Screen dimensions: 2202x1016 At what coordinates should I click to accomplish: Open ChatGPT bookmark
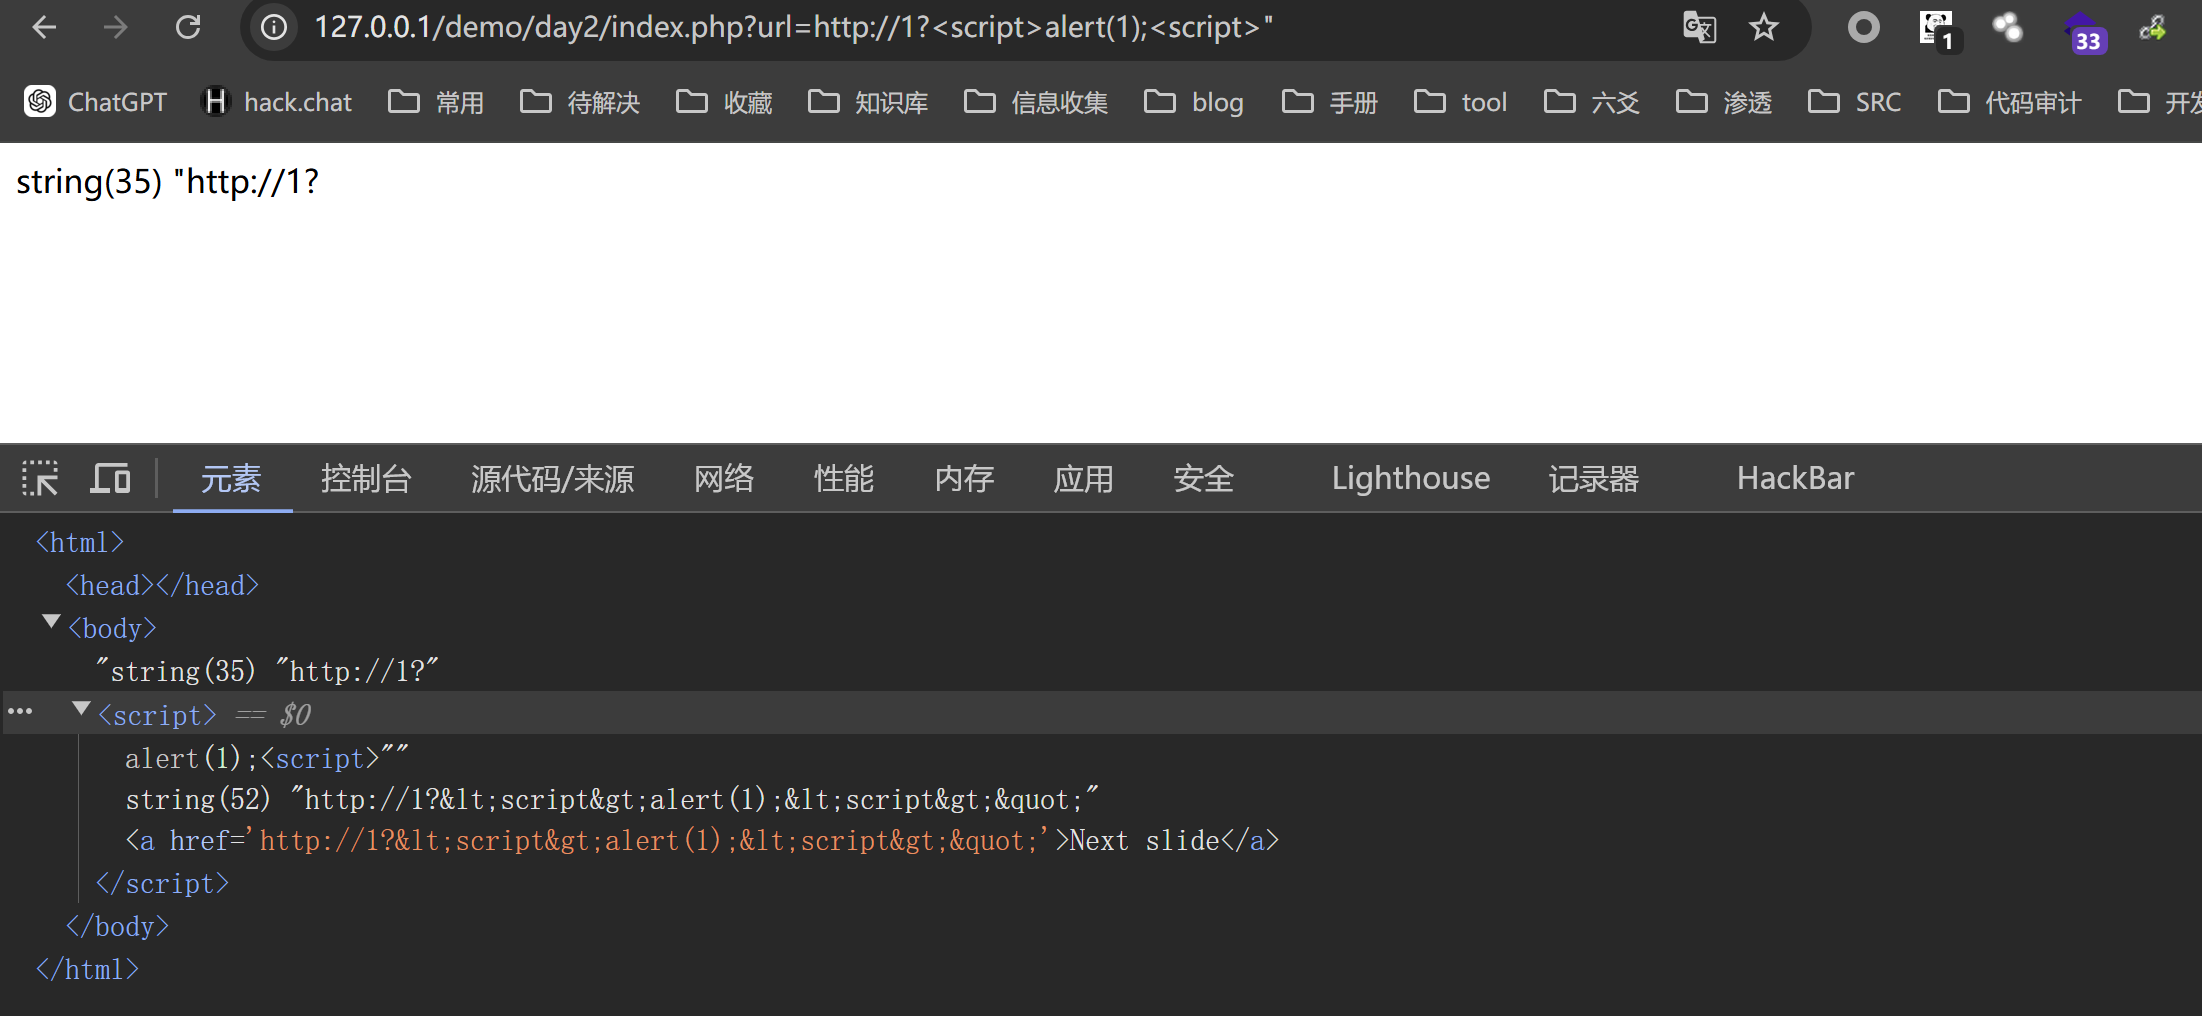pos(96,102)
